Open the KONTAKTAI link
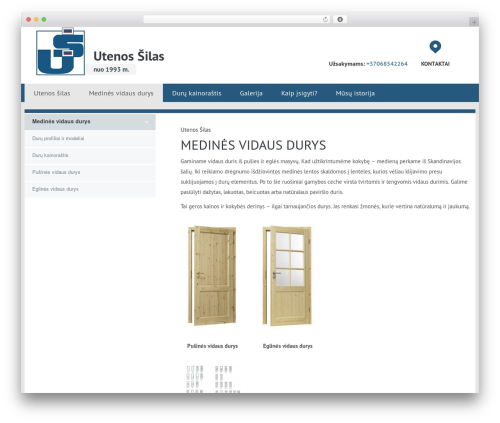Image resolution: width=500 pixels, height=423 pixels. click(435, 64)
